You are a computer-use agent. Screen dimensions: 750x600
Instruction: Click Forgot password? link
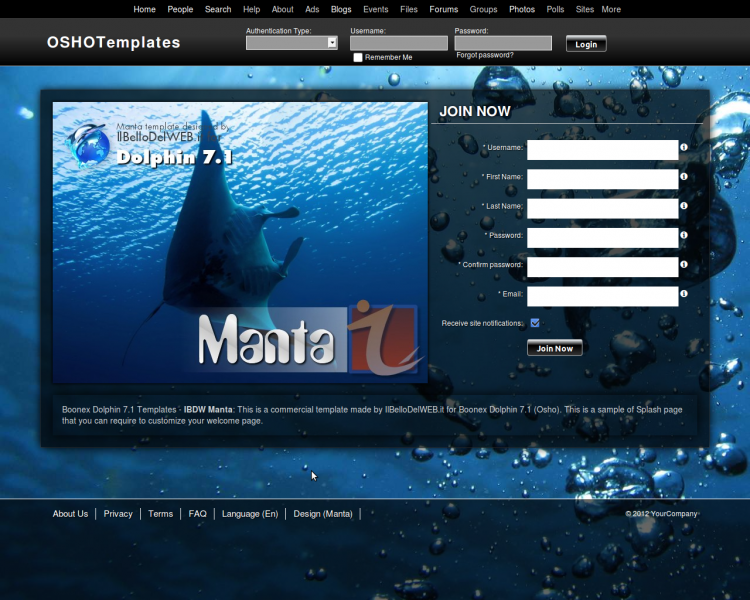click(x=485, y=55)
